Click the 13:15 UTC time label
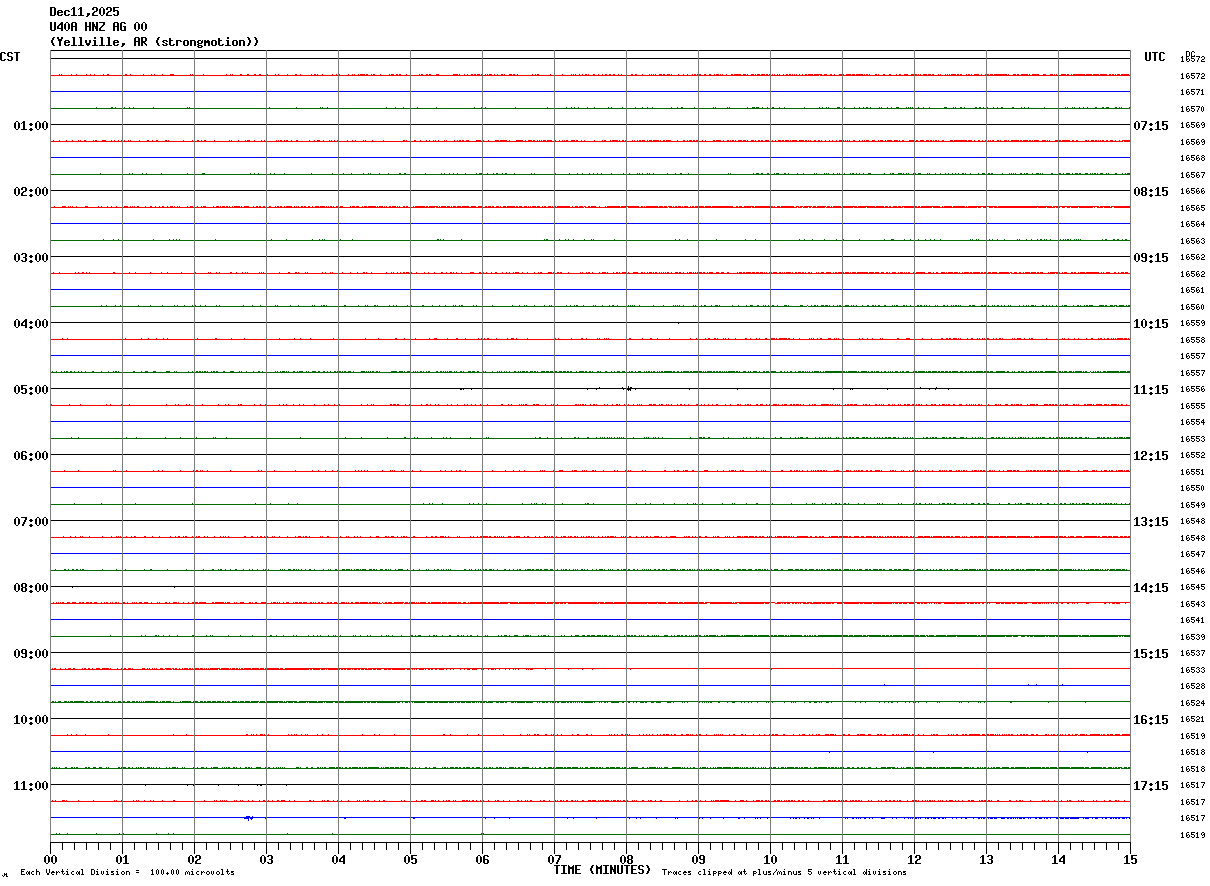 point(1151,522)
